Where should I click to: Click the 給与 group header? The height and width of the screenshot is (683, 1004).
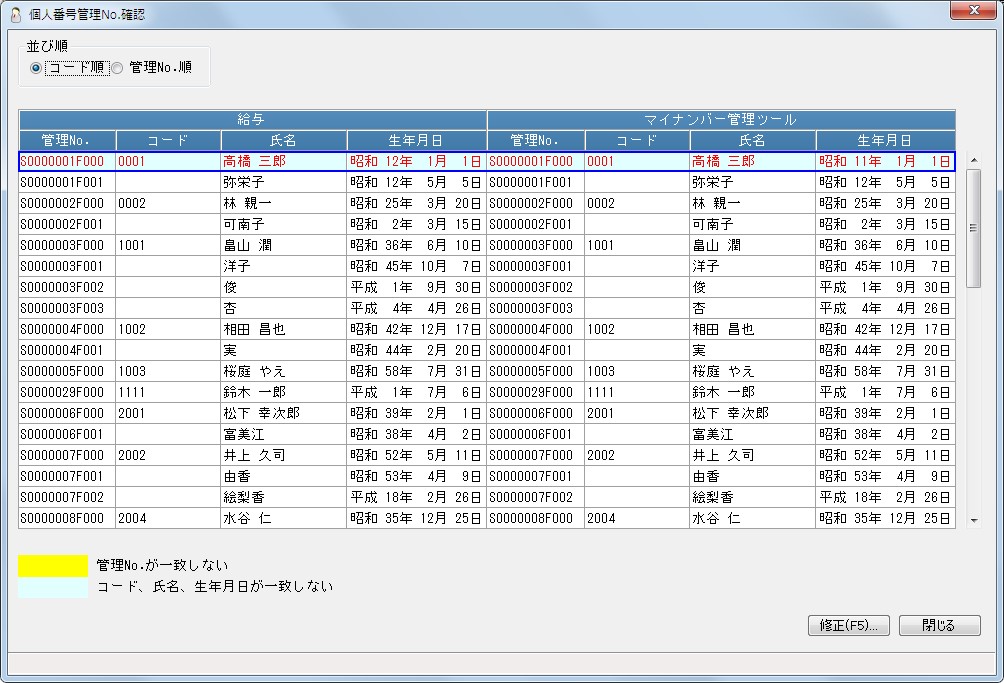[252, 119]
